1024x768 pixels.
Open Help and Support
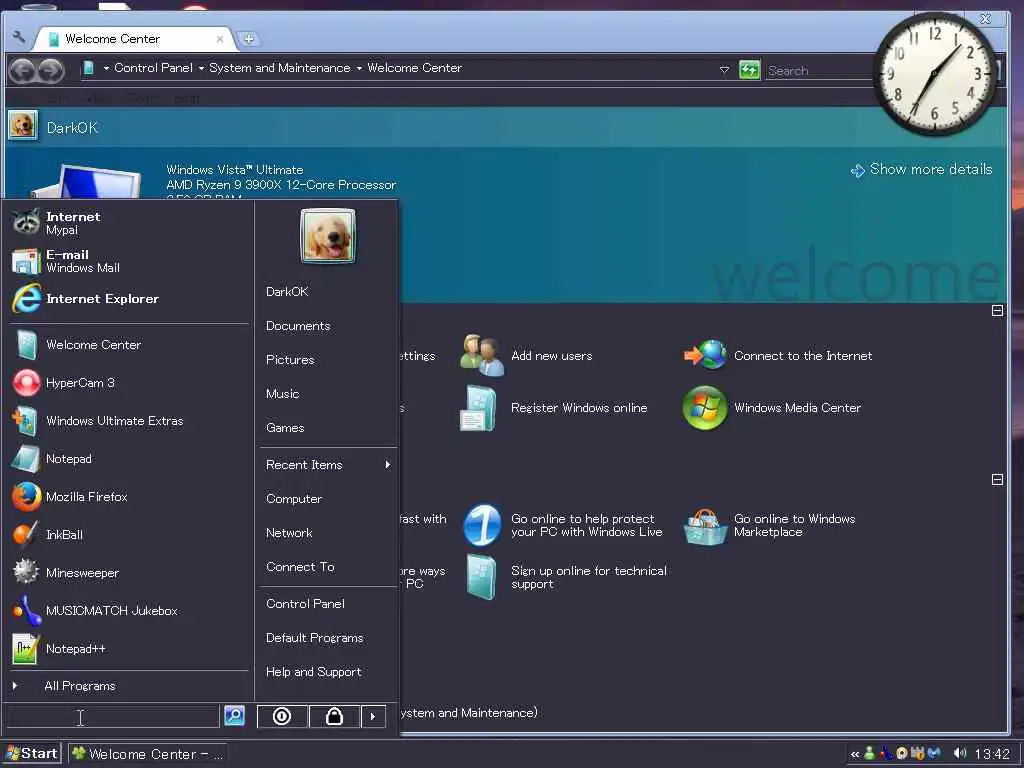(313, 672)
